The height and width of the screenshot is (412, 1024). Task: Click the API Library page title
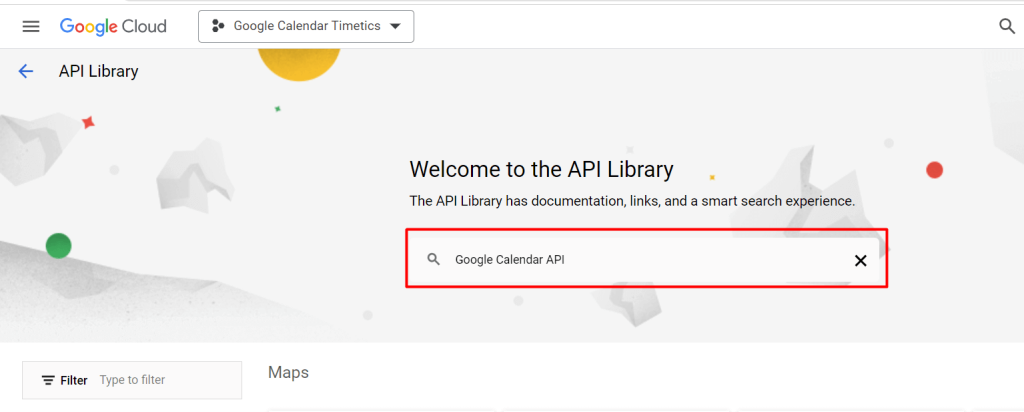pyautogui.click(x=99, y=71)
